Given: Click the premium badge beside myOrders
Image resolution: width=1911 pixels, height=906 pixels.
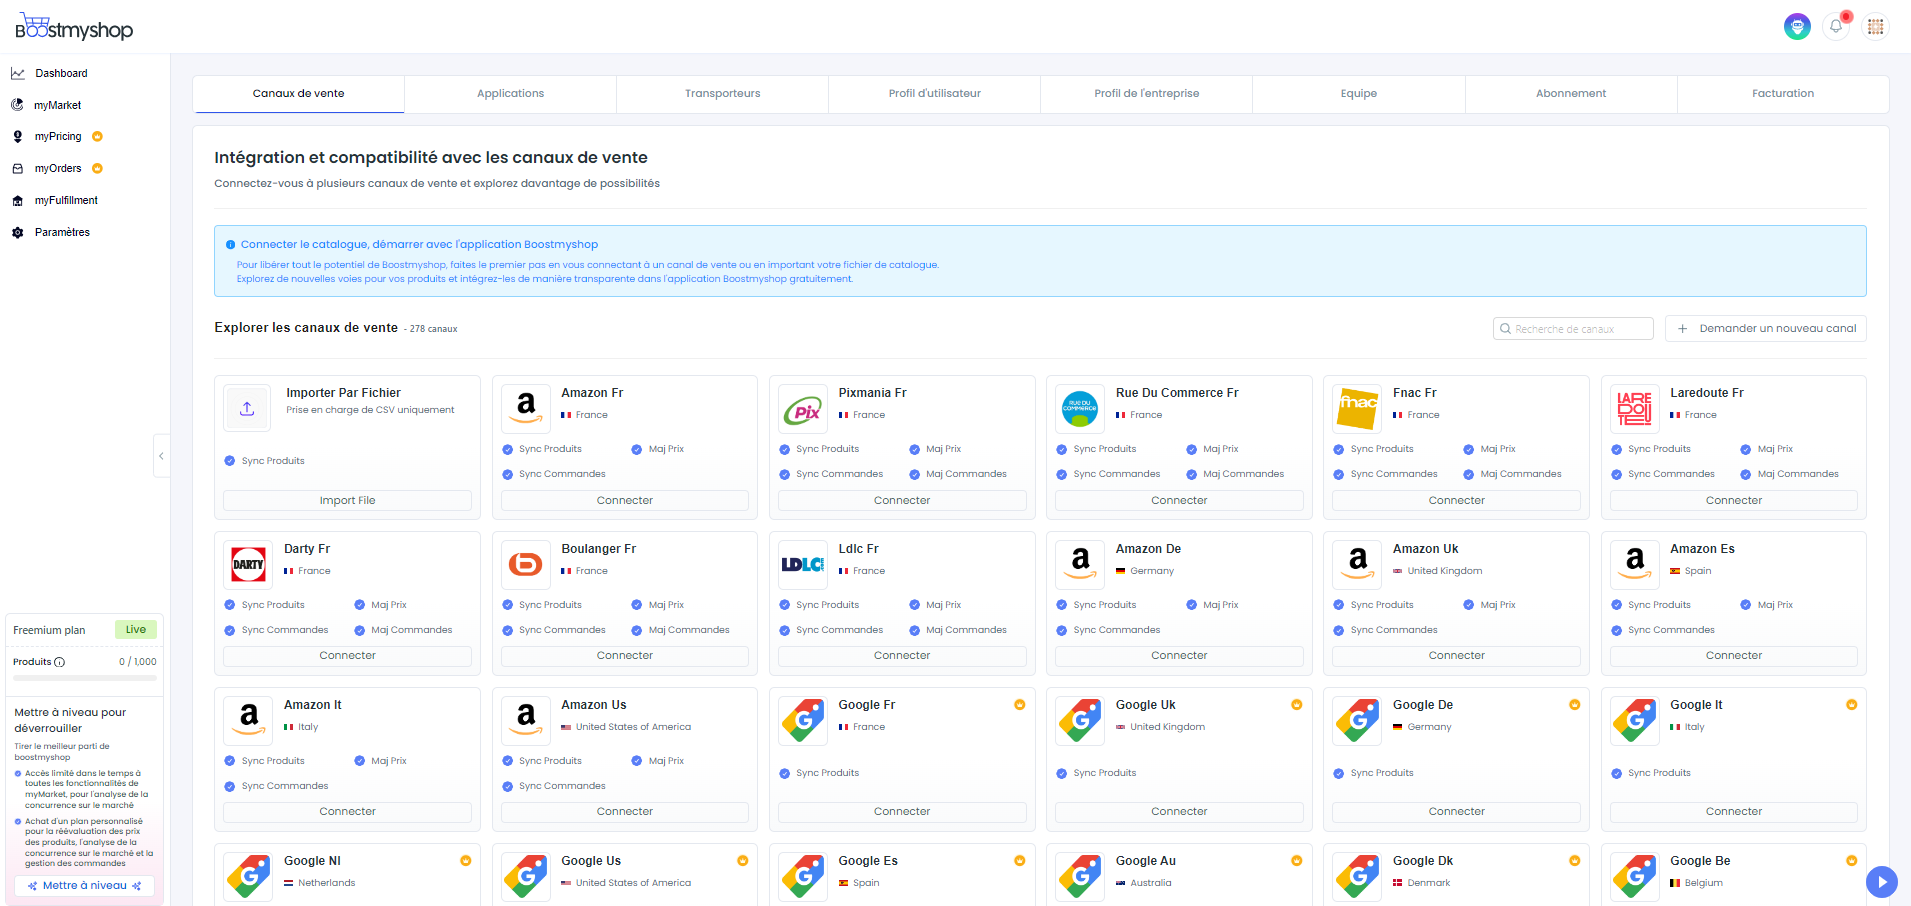Looking at the screenshot, I should [97, 169].
